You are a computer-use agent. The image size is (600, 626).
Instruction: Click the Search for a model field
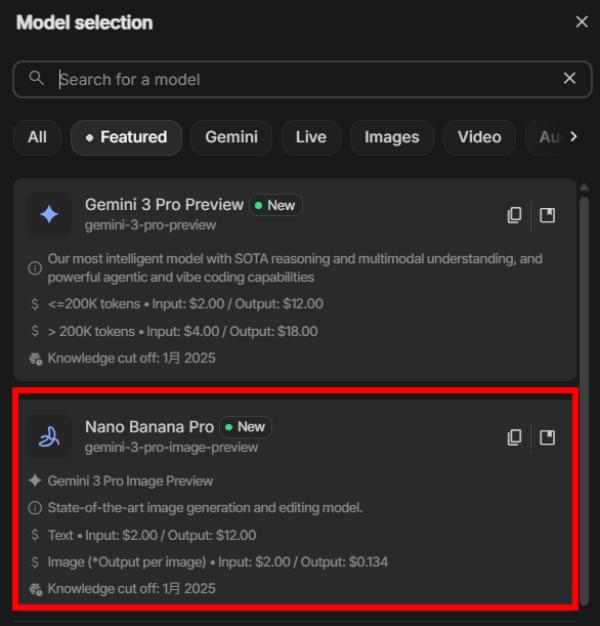click(302, 79)
